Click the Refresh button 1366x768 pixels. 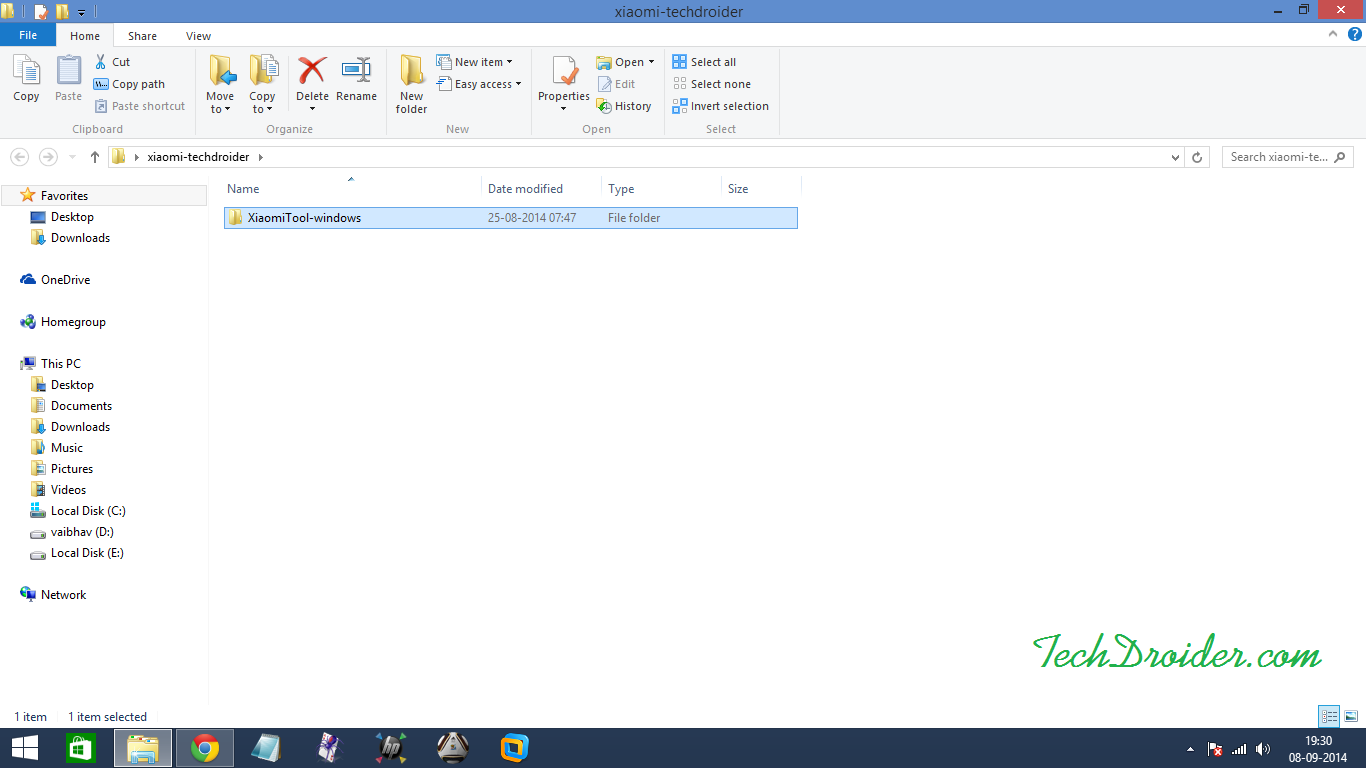click(1197, 157)
